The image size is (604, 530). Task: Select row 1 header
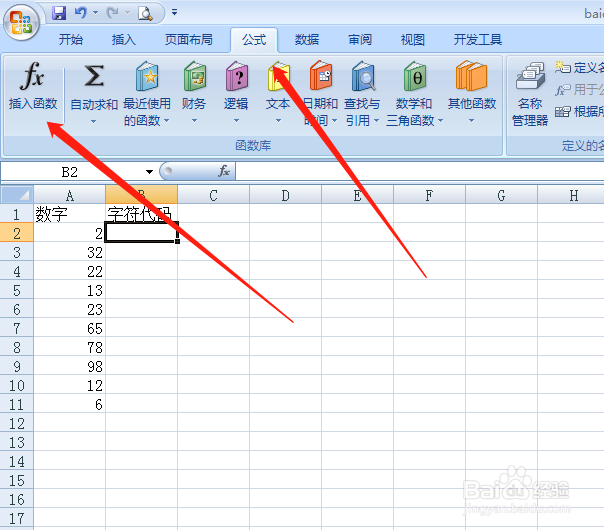(x=17, y=214)
